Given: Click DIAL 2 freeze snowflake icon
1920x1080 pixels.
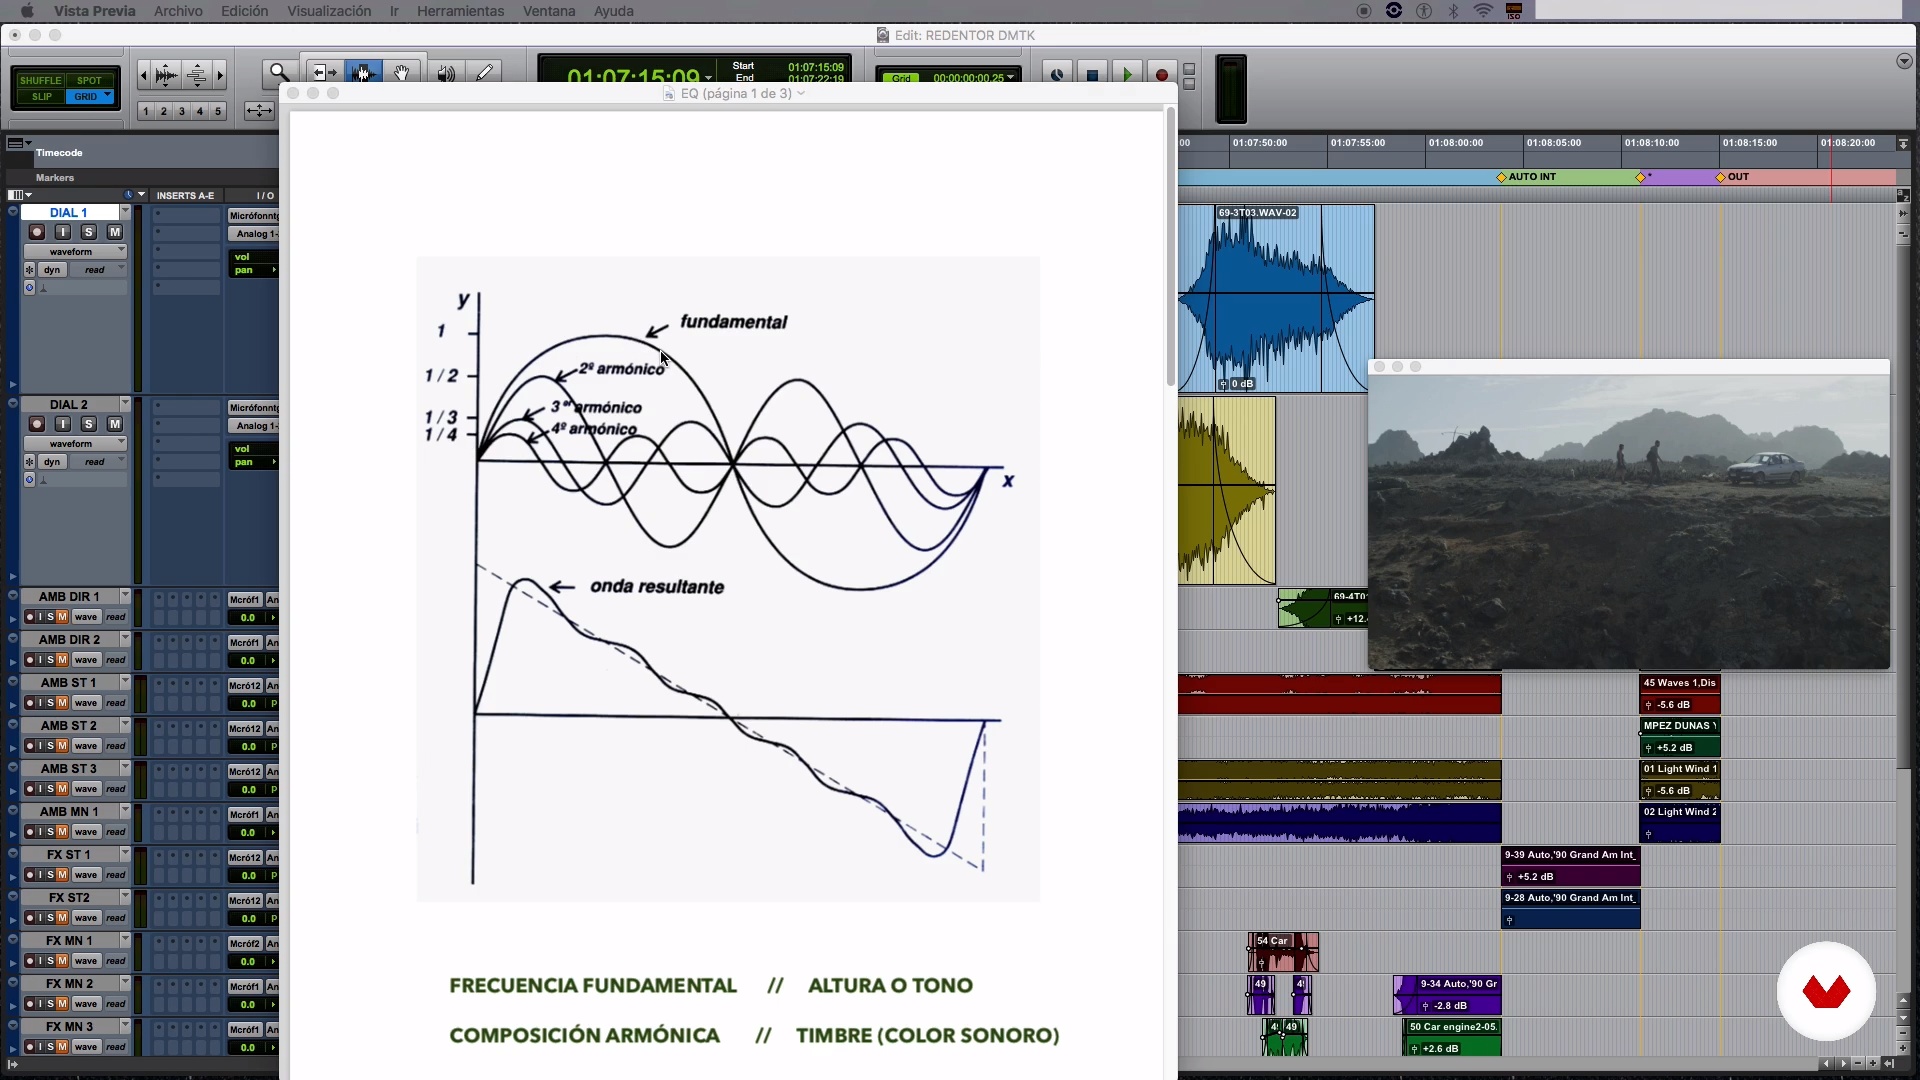Looking at the screenshot, I should click(30, 462).
